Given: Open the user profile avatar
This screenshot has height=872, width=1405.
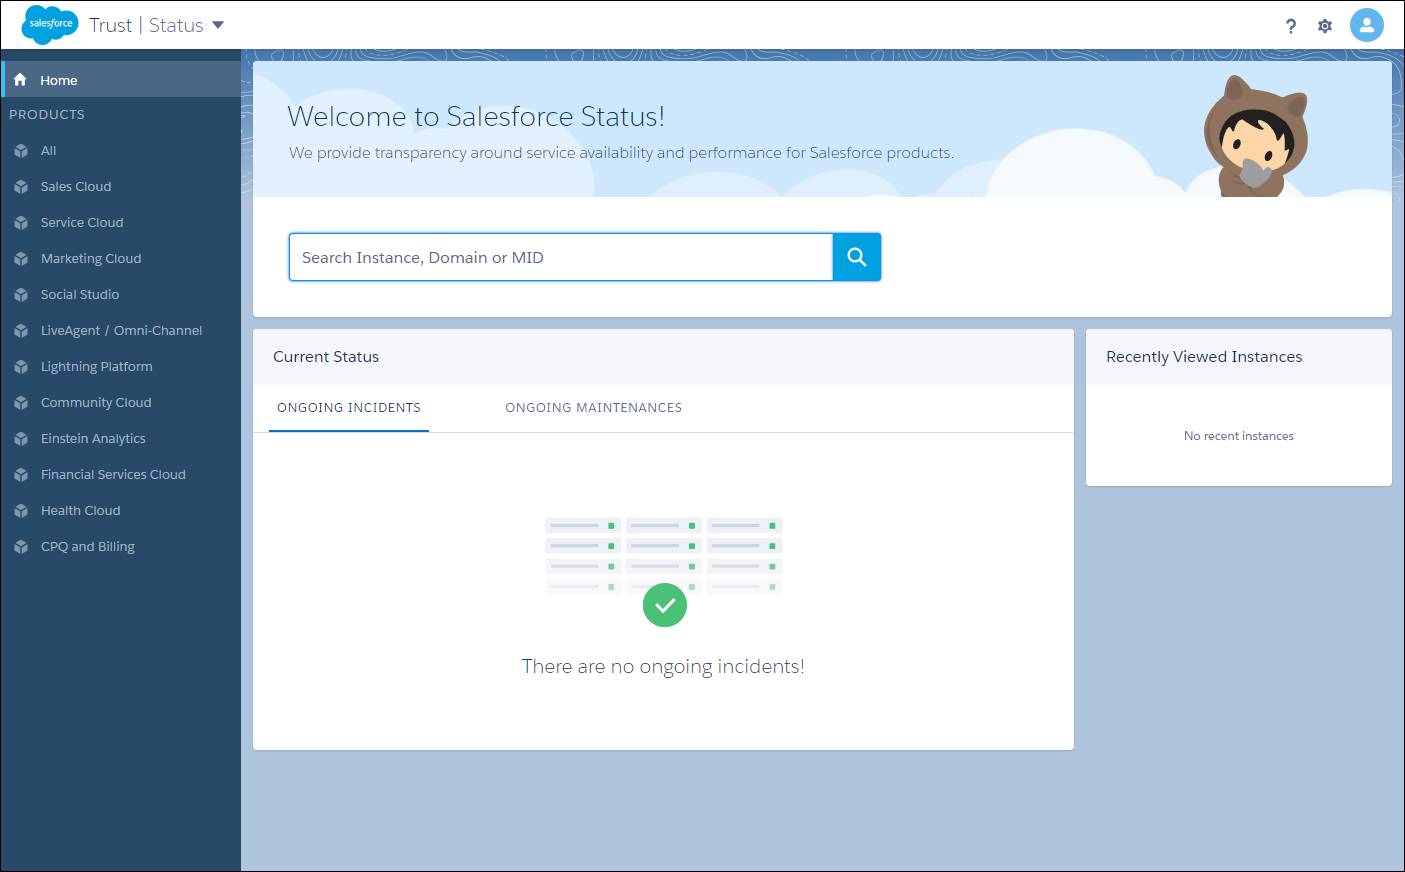Looking at the screenshot, I should click(x=1367, y=25).
